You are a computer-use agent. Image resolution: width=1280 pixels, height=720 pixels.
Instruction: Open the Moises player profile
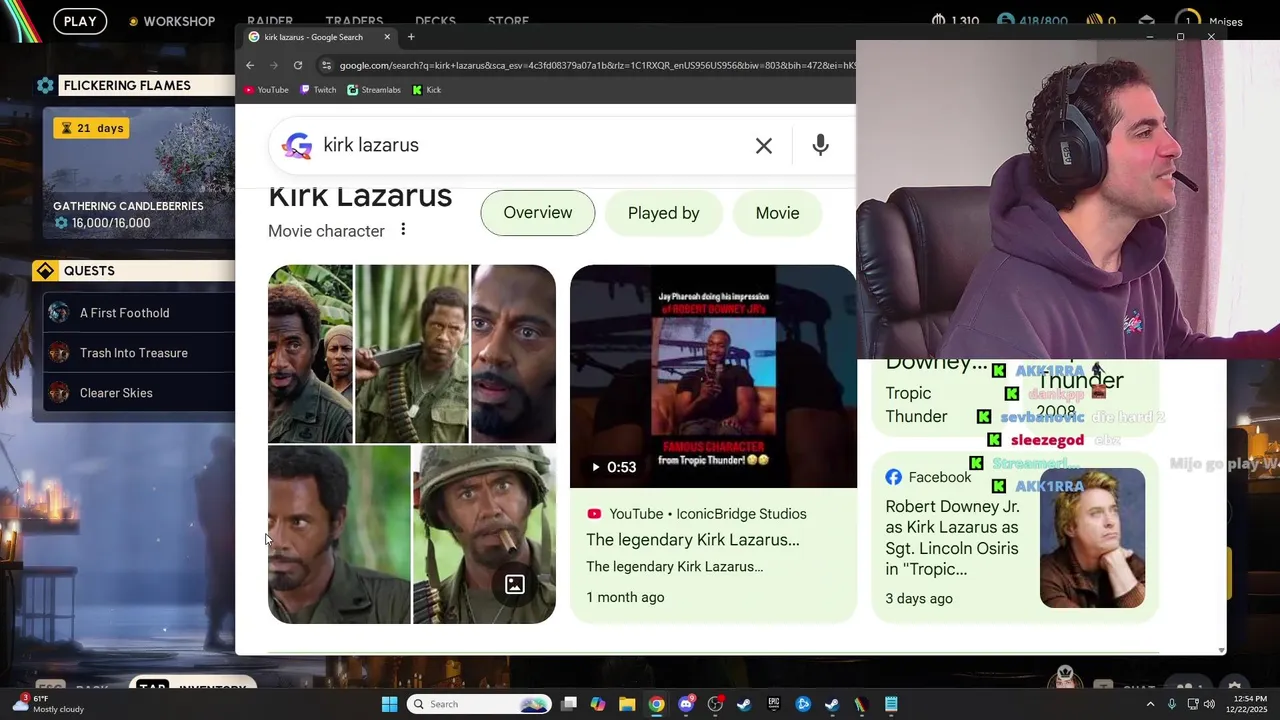(x=1210, y=21)
